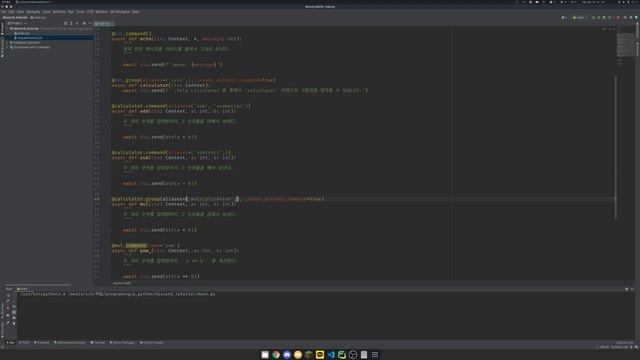640x360 pixels.
Task: Open the main run configuration dropdown
Action: click(x=579, y=18)
